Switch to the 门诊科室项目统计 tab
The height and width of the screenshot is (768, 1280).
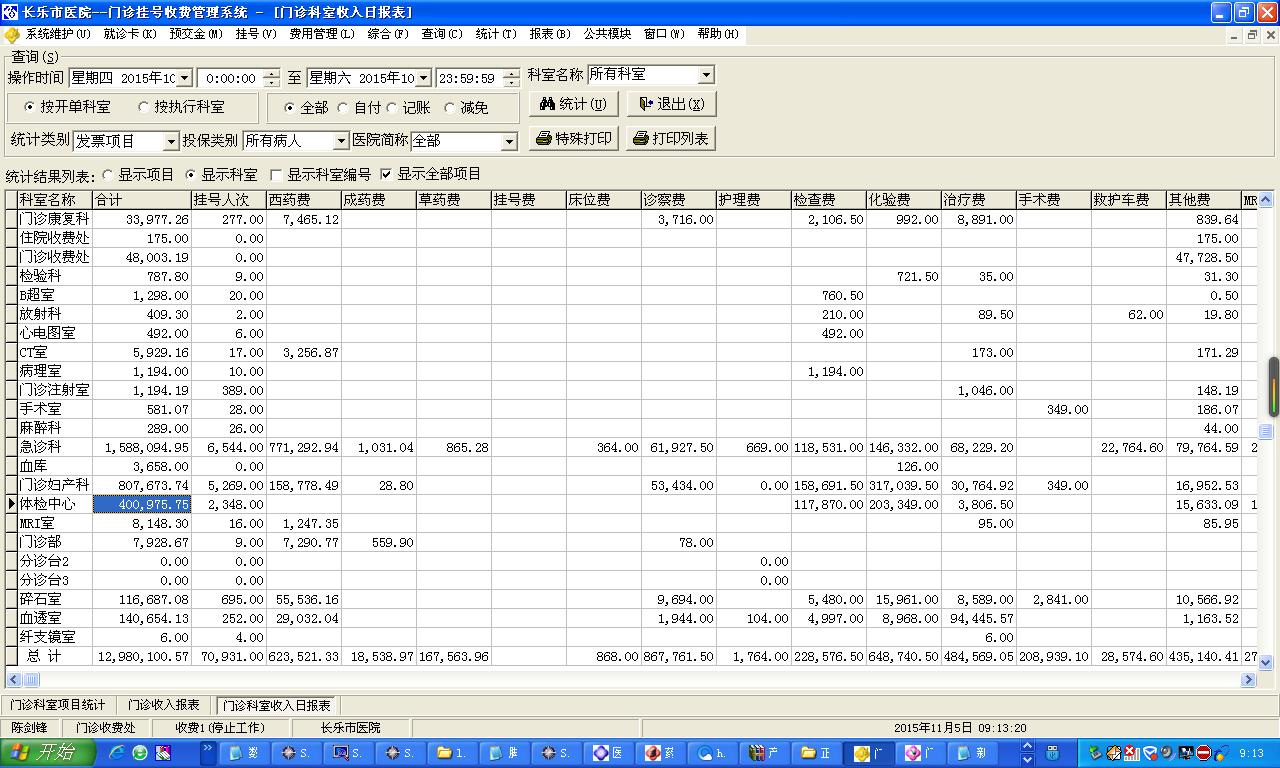pyautogui.click(x=58, y=705)
